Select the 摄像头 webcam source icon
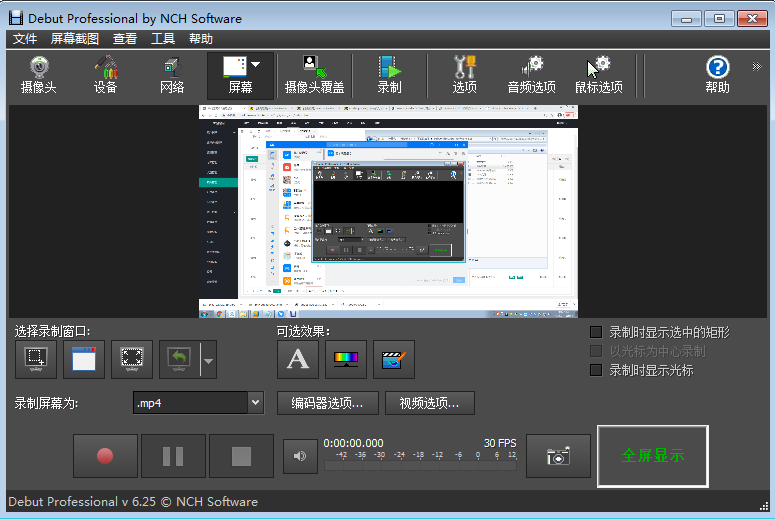Image resolution: width=775 pixels, height=519 pixels. pos(39,75)
